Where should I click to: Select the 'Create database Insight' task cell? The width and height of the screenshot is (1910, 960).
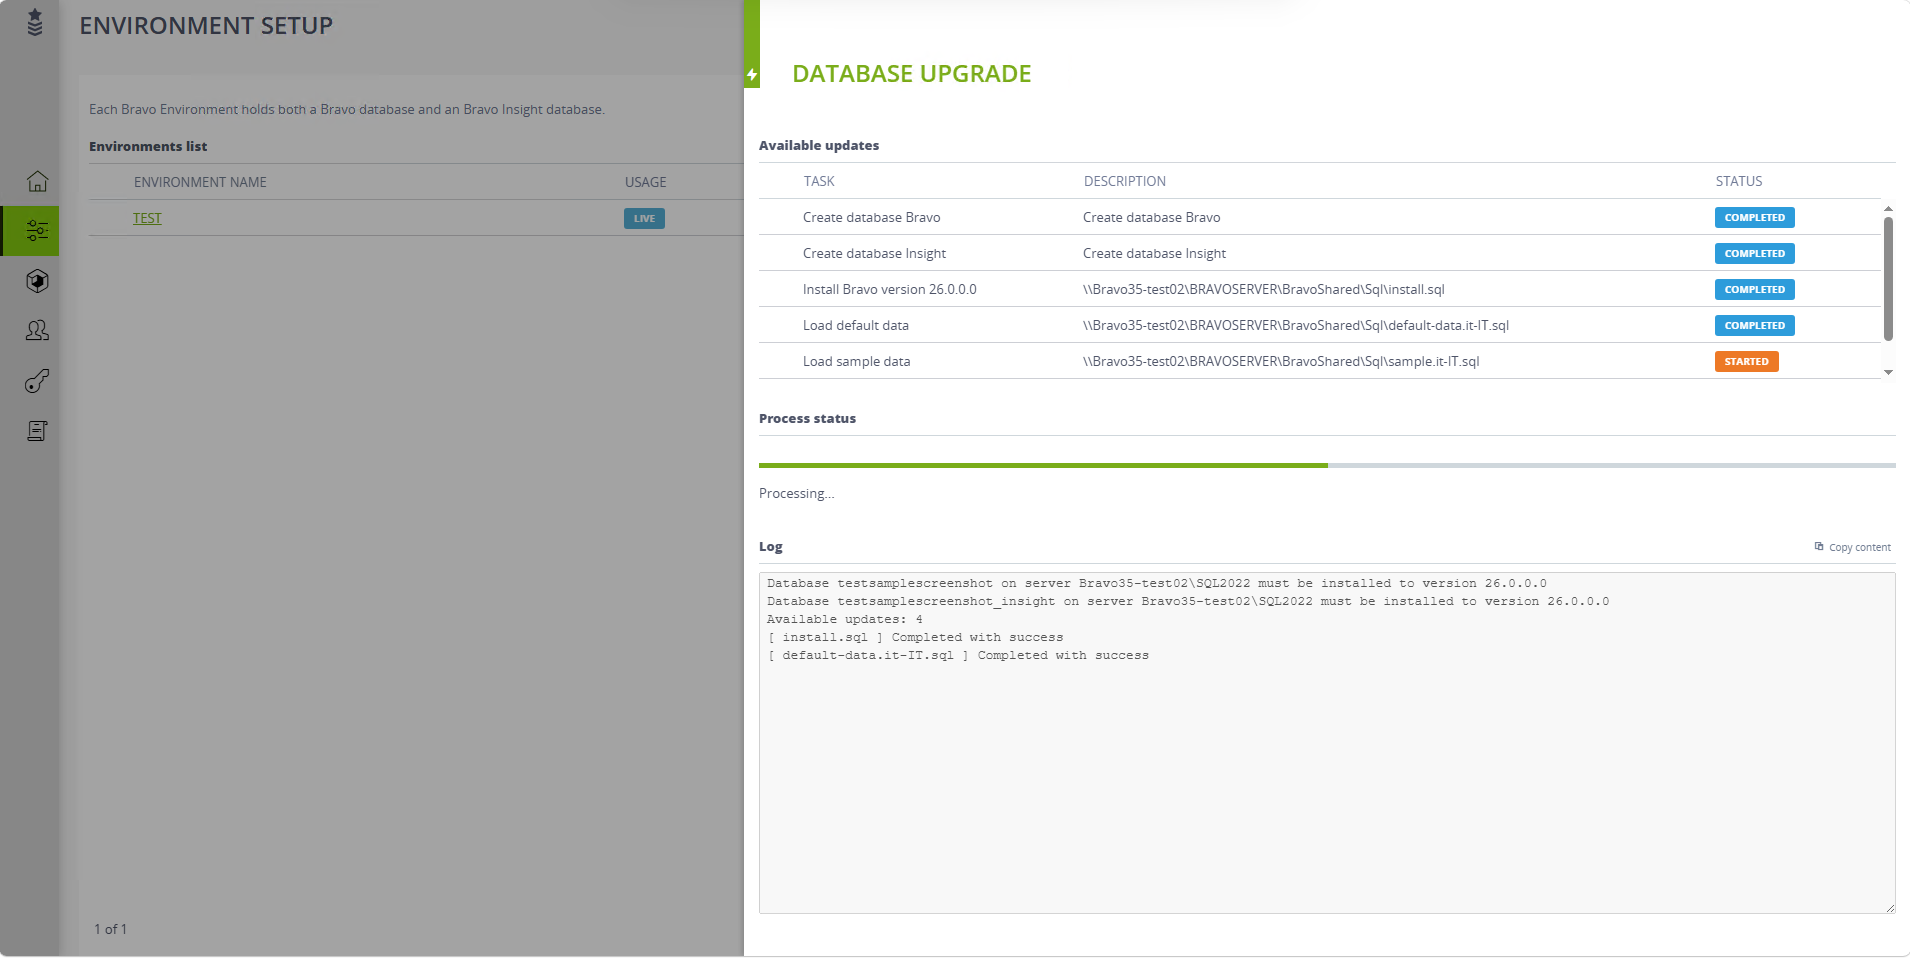point(874,253)
